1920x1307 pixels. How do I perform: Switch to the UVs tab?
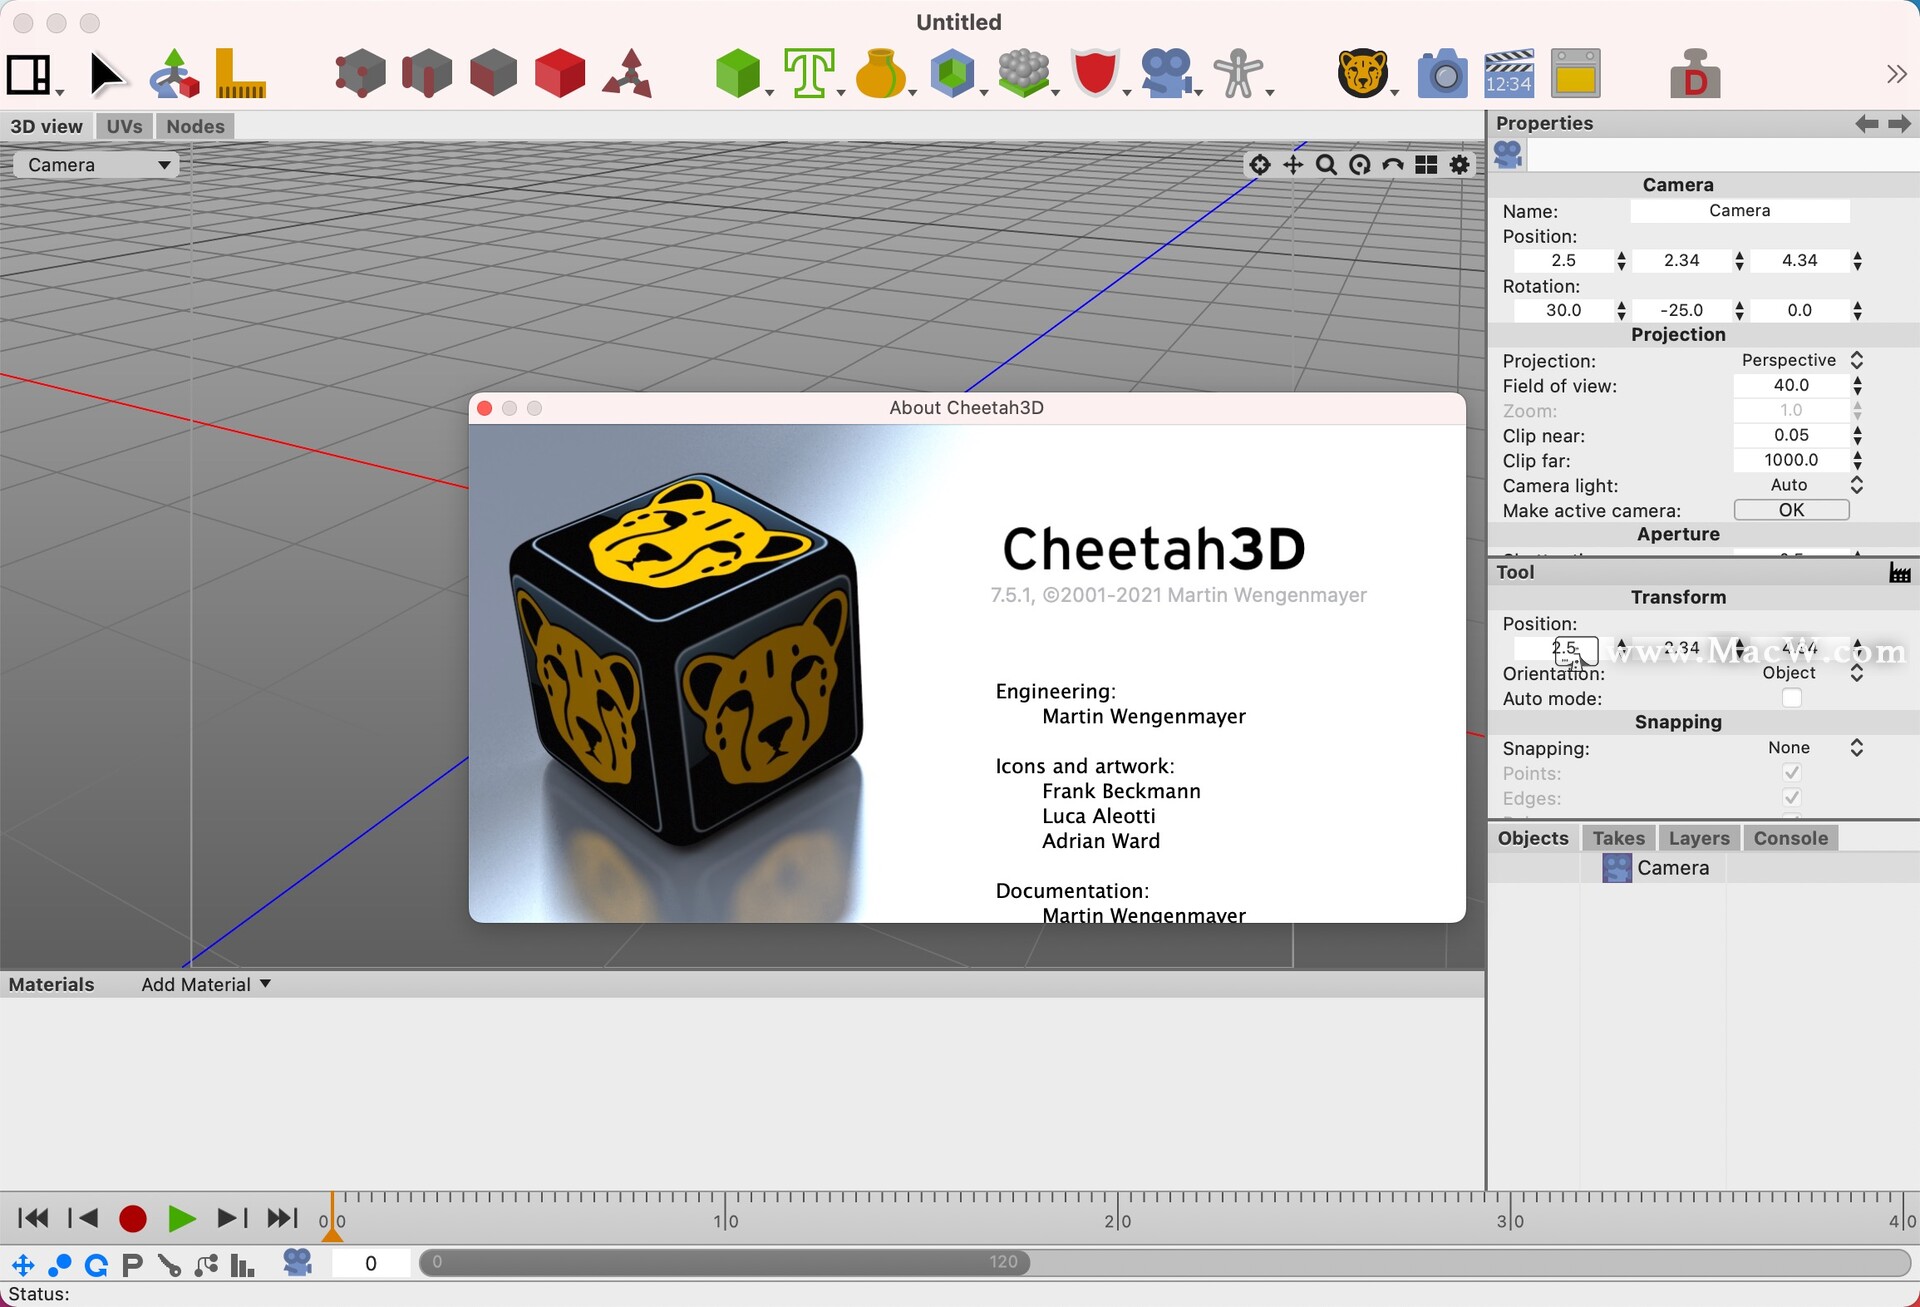[x=124, y=126]
